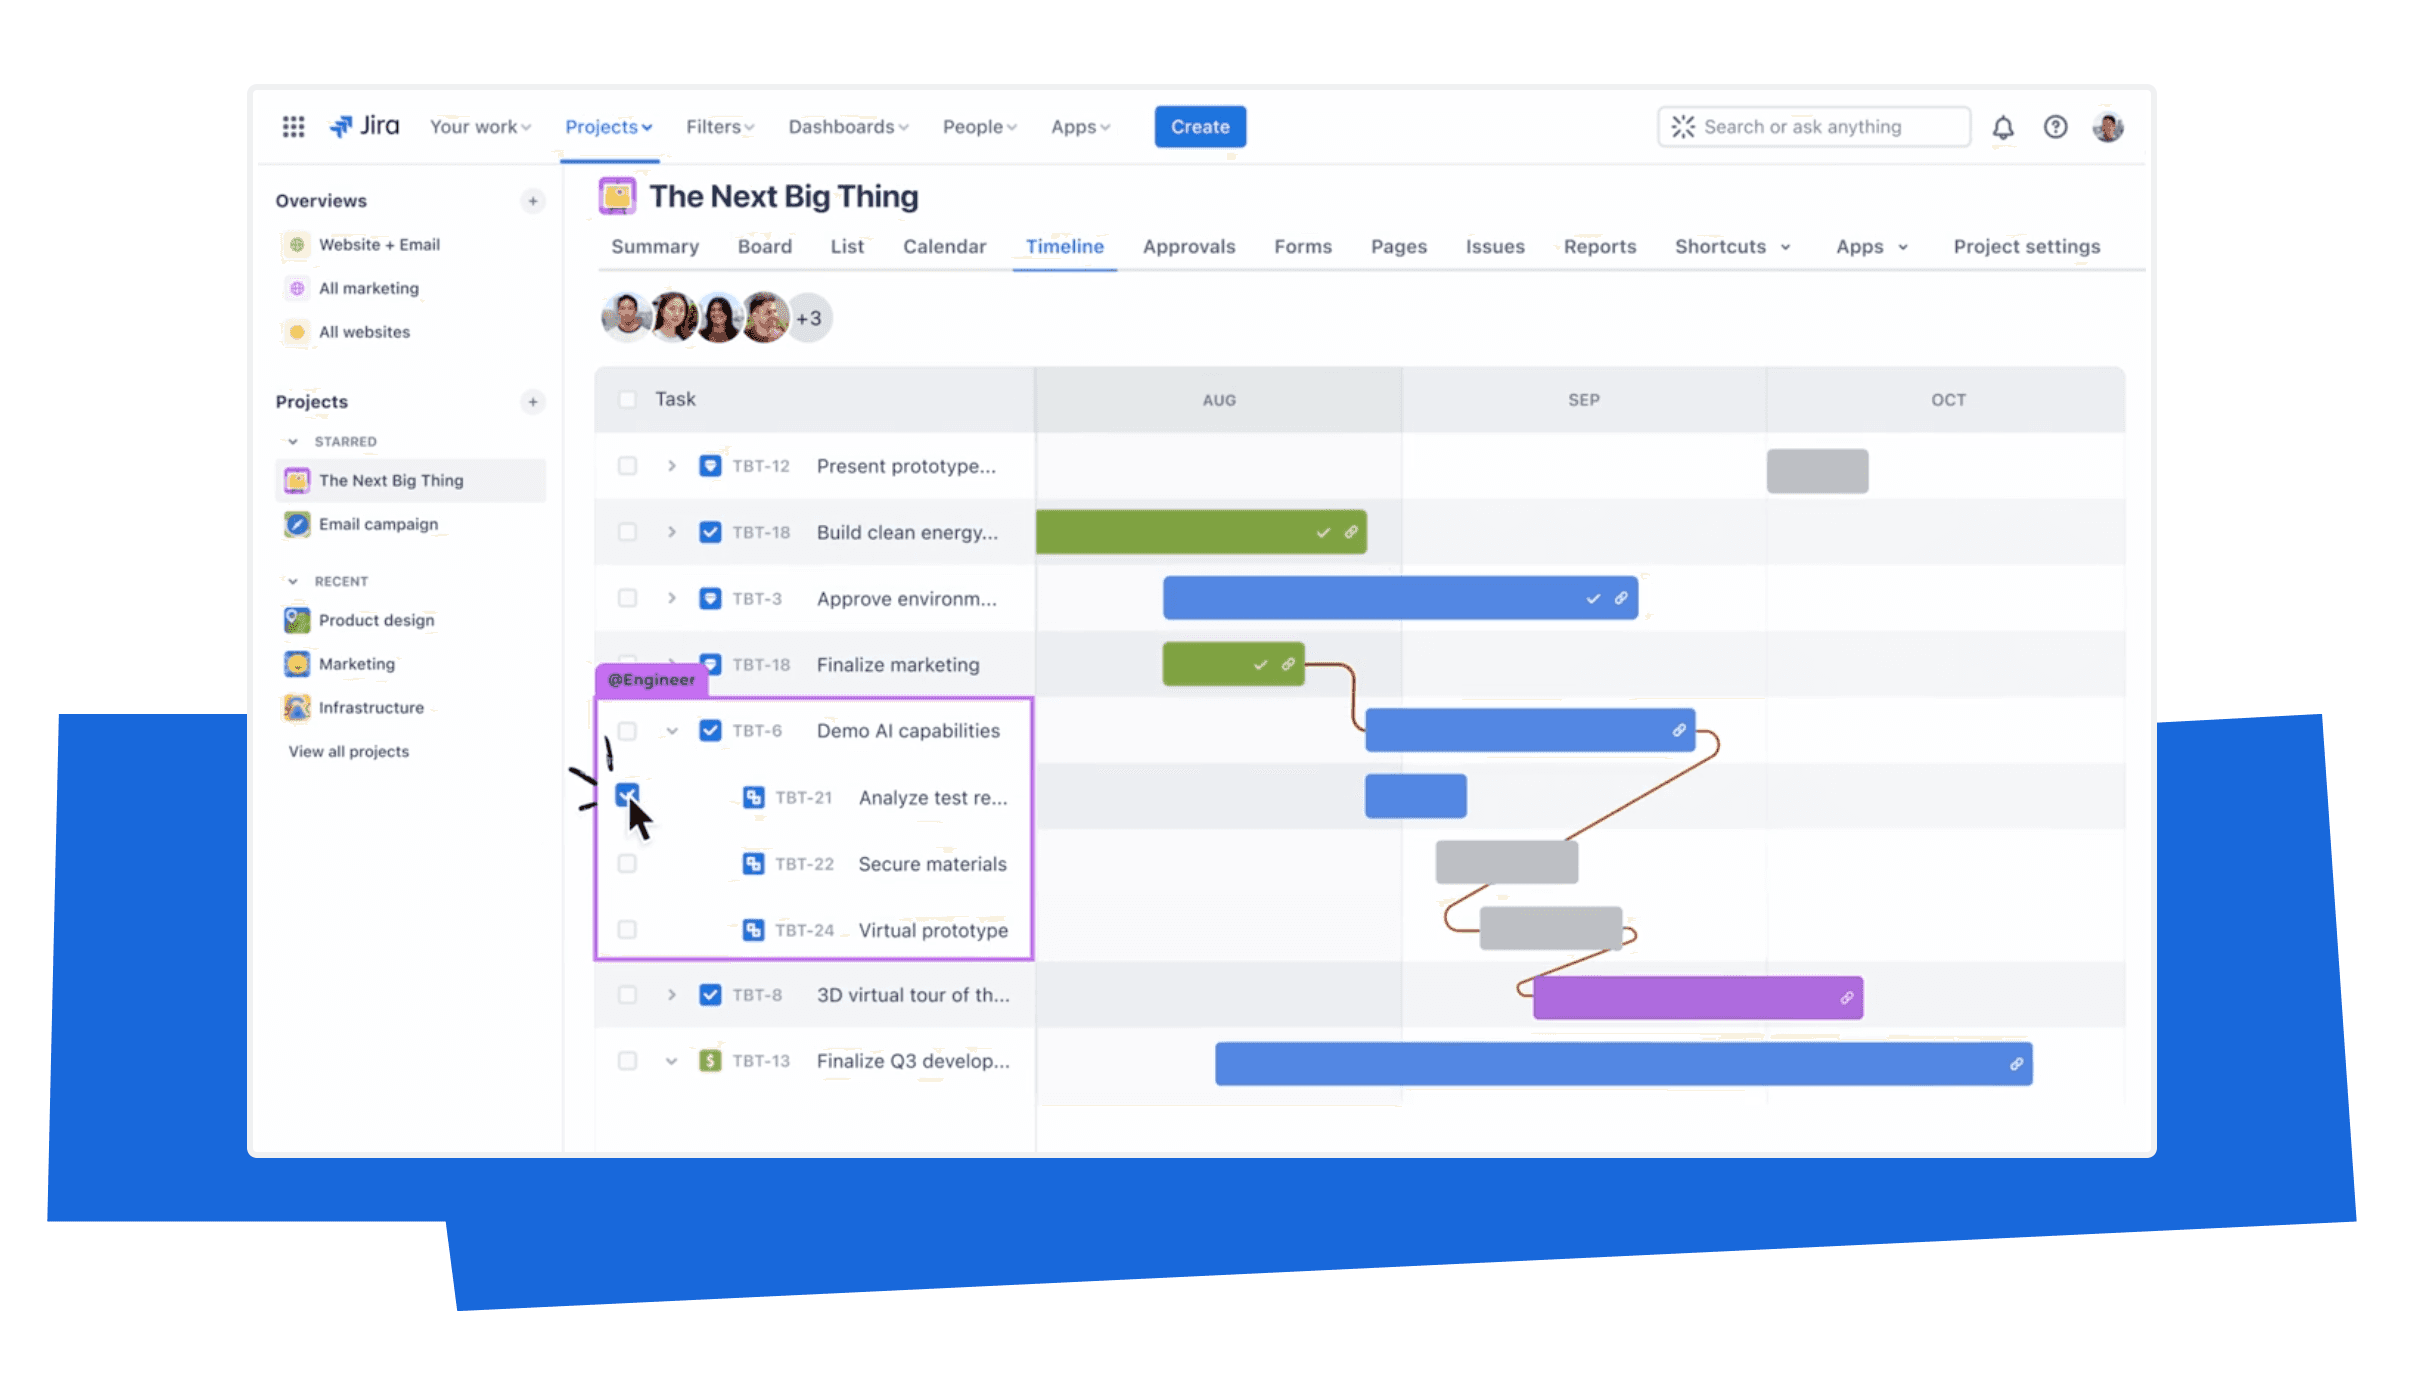Collapse the STARRED projects section
This screenshot has width=2420, height=1390.
(293, 441)
